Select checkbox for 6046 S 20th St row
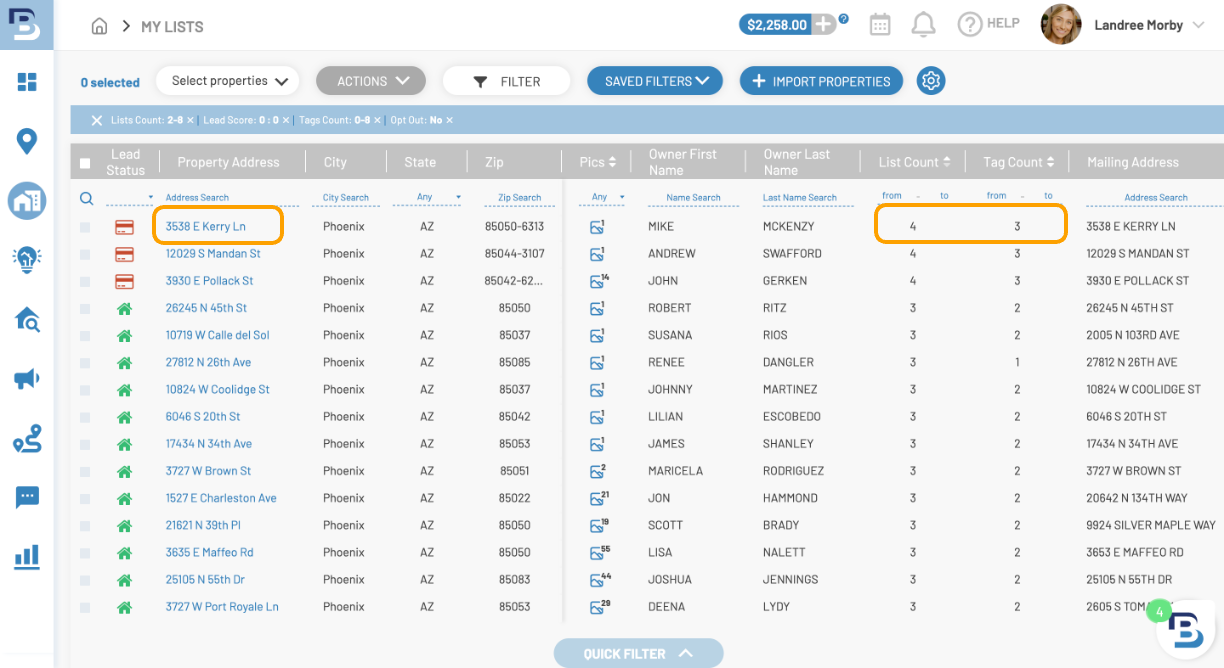The width and height of the screenshot is (1224, 668). click(x=85, y=417)
